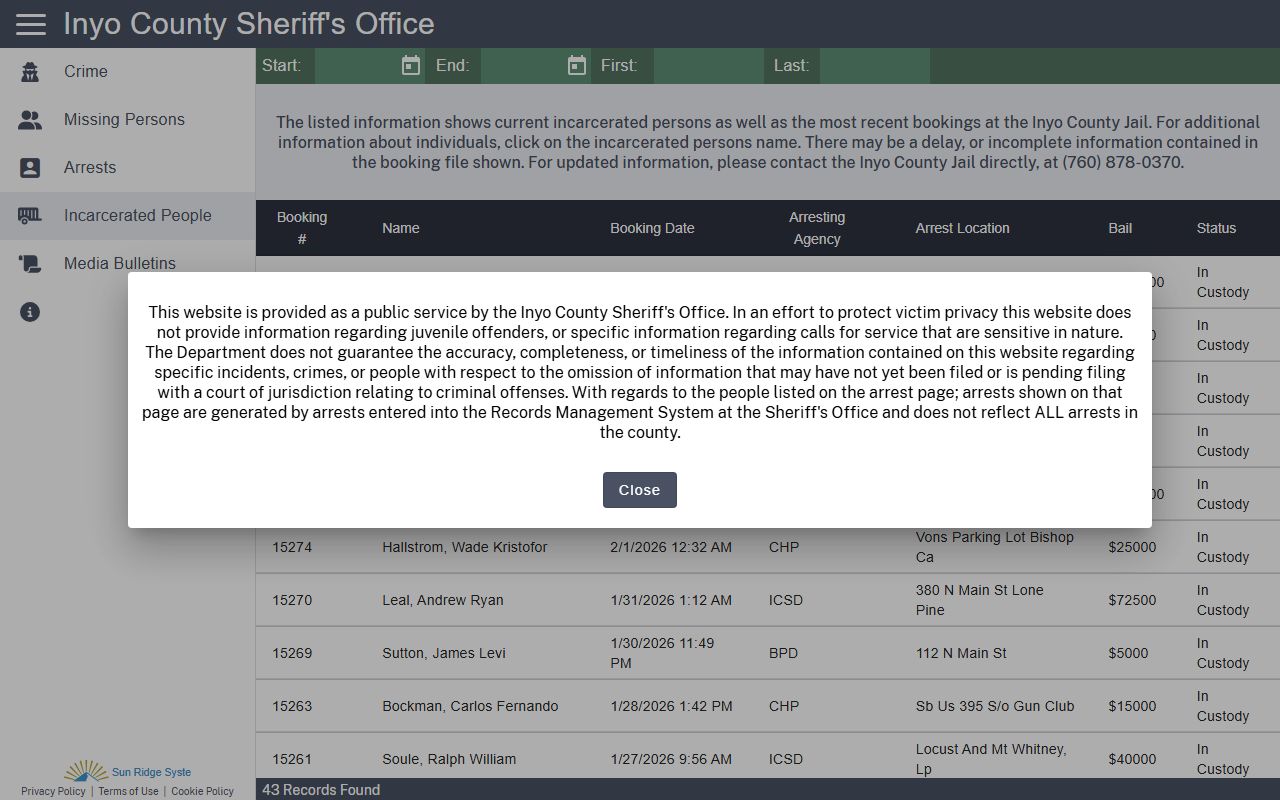This screenshot has height=800, width=1280.
Task: Sort by Name column header
Action: pos(400,228)
